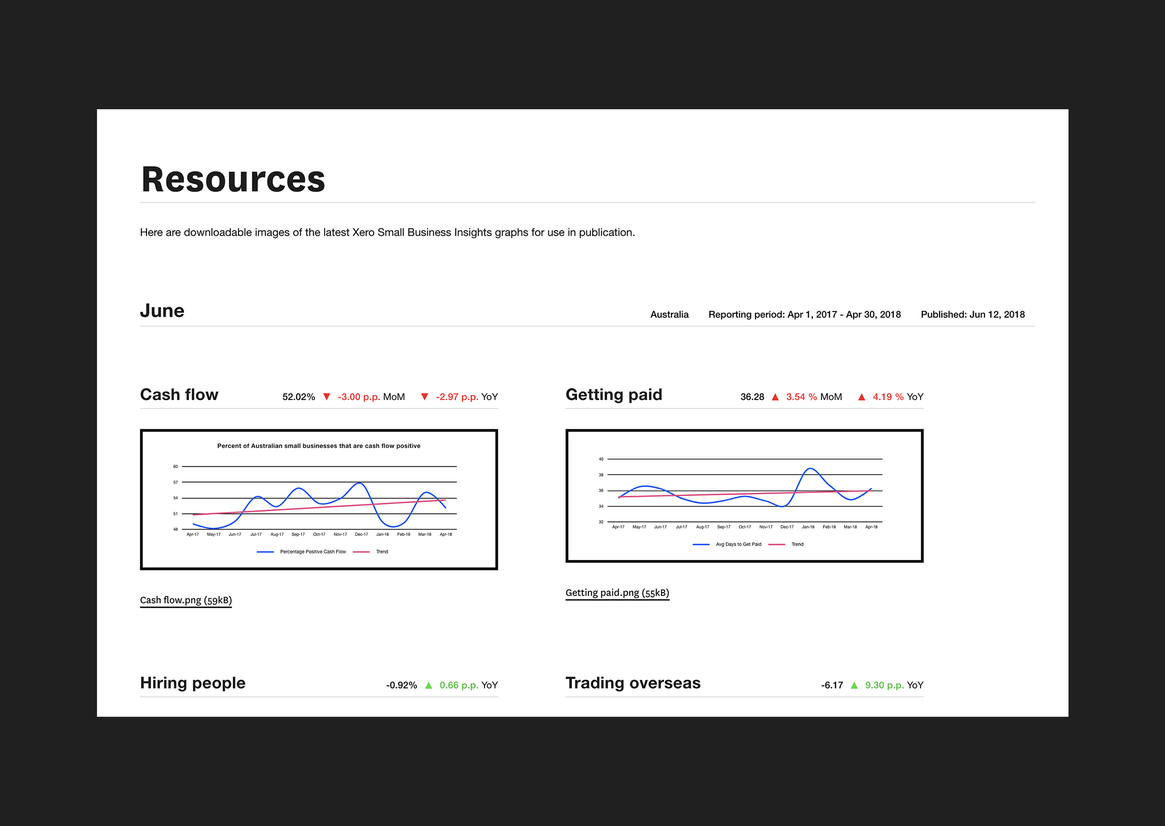Screen dimensions: 1165x826
Task: Click the red down arrow beside Cash flow MoM
Action: [326, 397]
